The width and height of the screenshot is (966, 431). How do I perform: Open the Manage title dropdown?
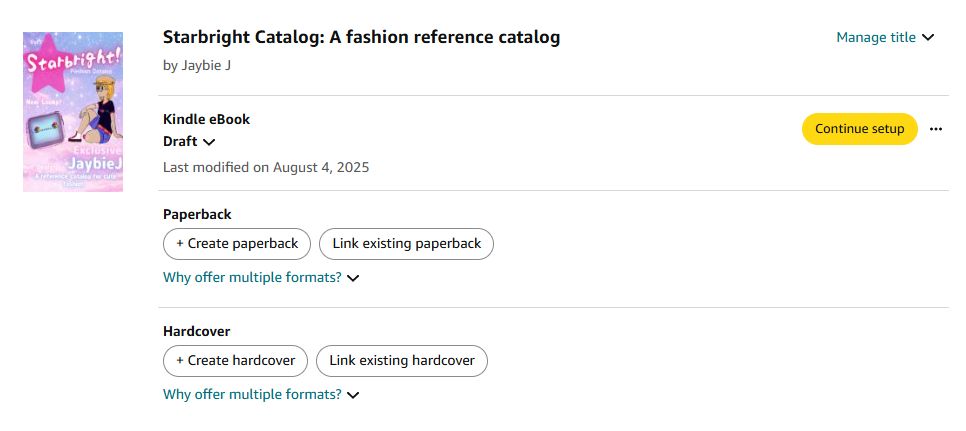(876, 38)
